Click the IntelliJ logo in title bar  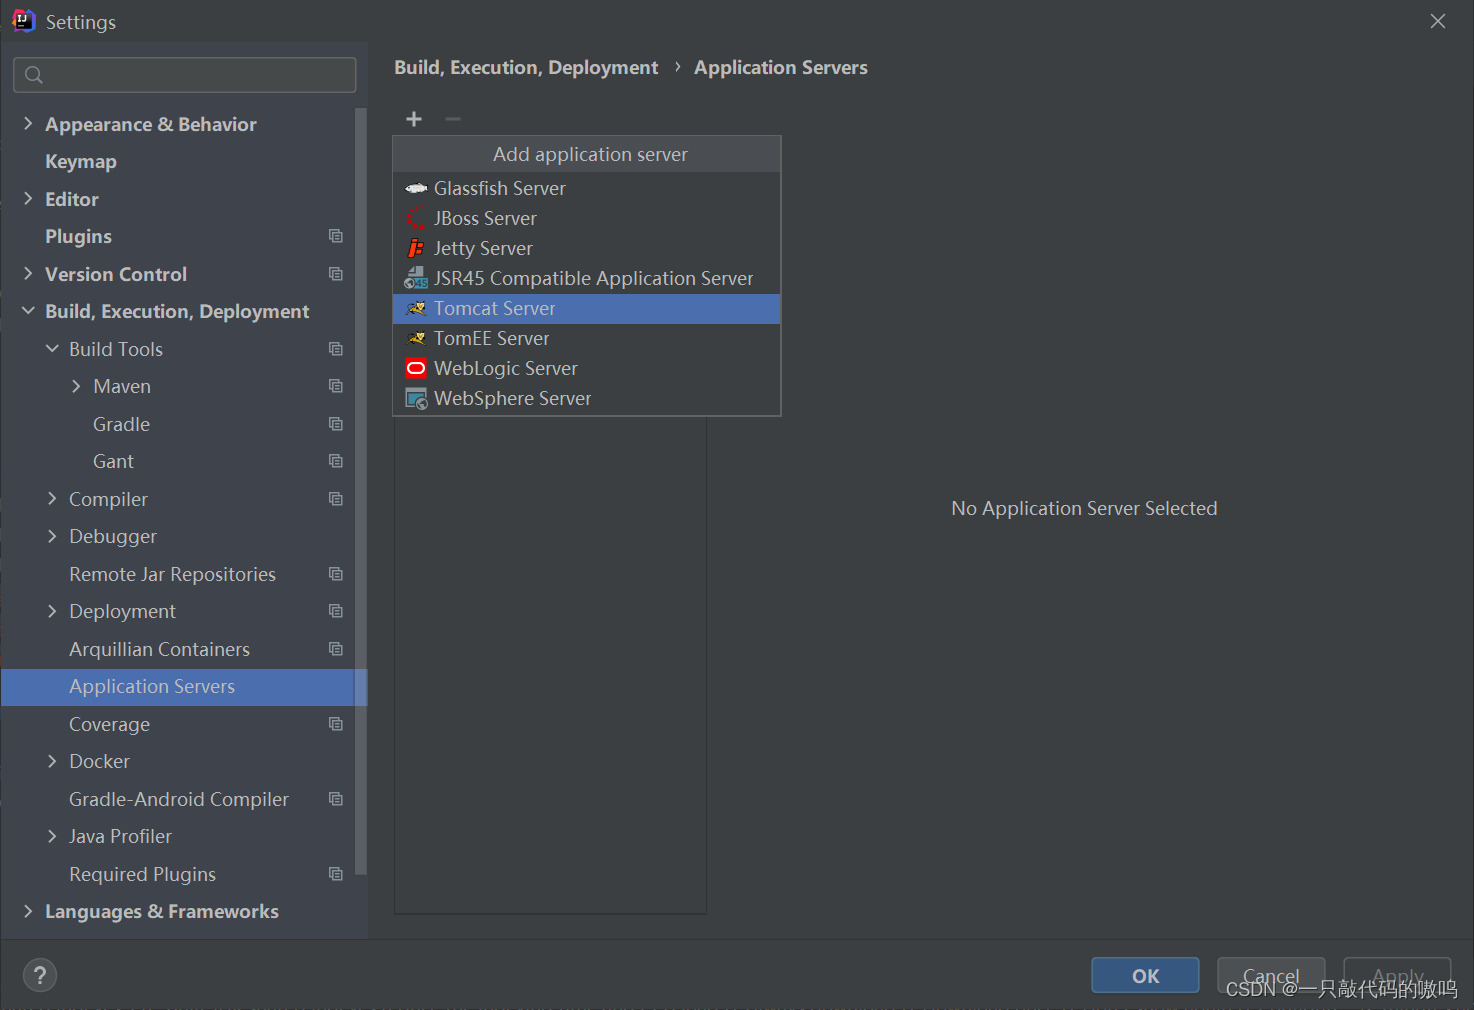(24, 21)
